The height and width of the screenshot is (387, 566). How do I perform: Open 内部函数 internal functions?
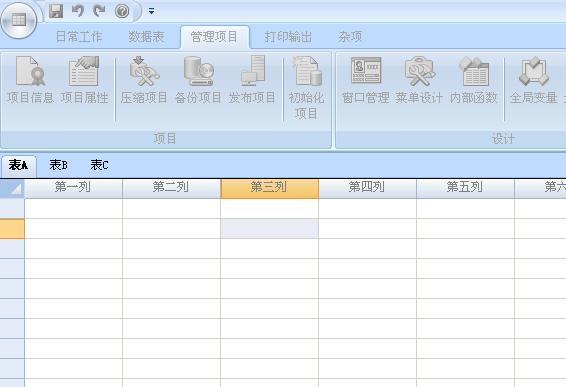[x=473, y=80]
